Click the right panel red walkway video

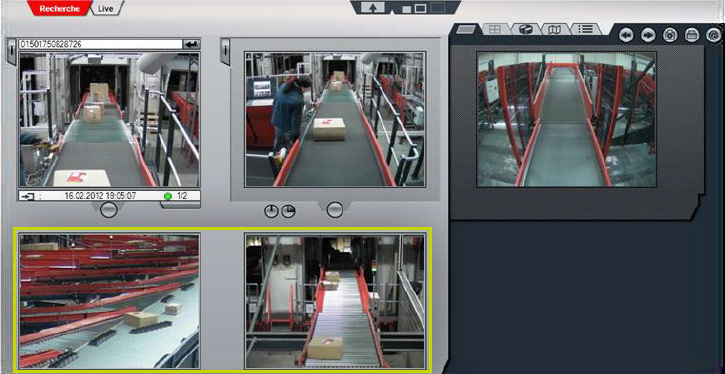(566, 119)
